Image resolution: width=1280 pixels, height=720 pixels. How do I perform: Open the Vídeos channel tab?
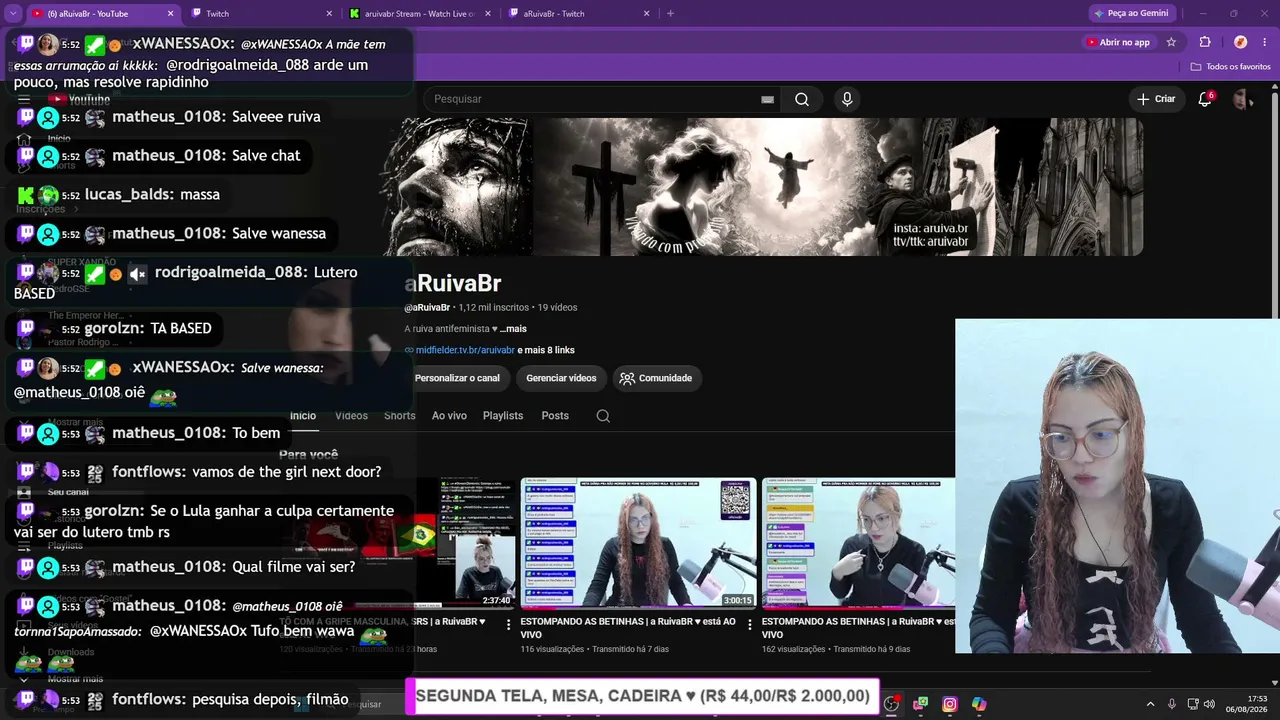tap(351, 416)
